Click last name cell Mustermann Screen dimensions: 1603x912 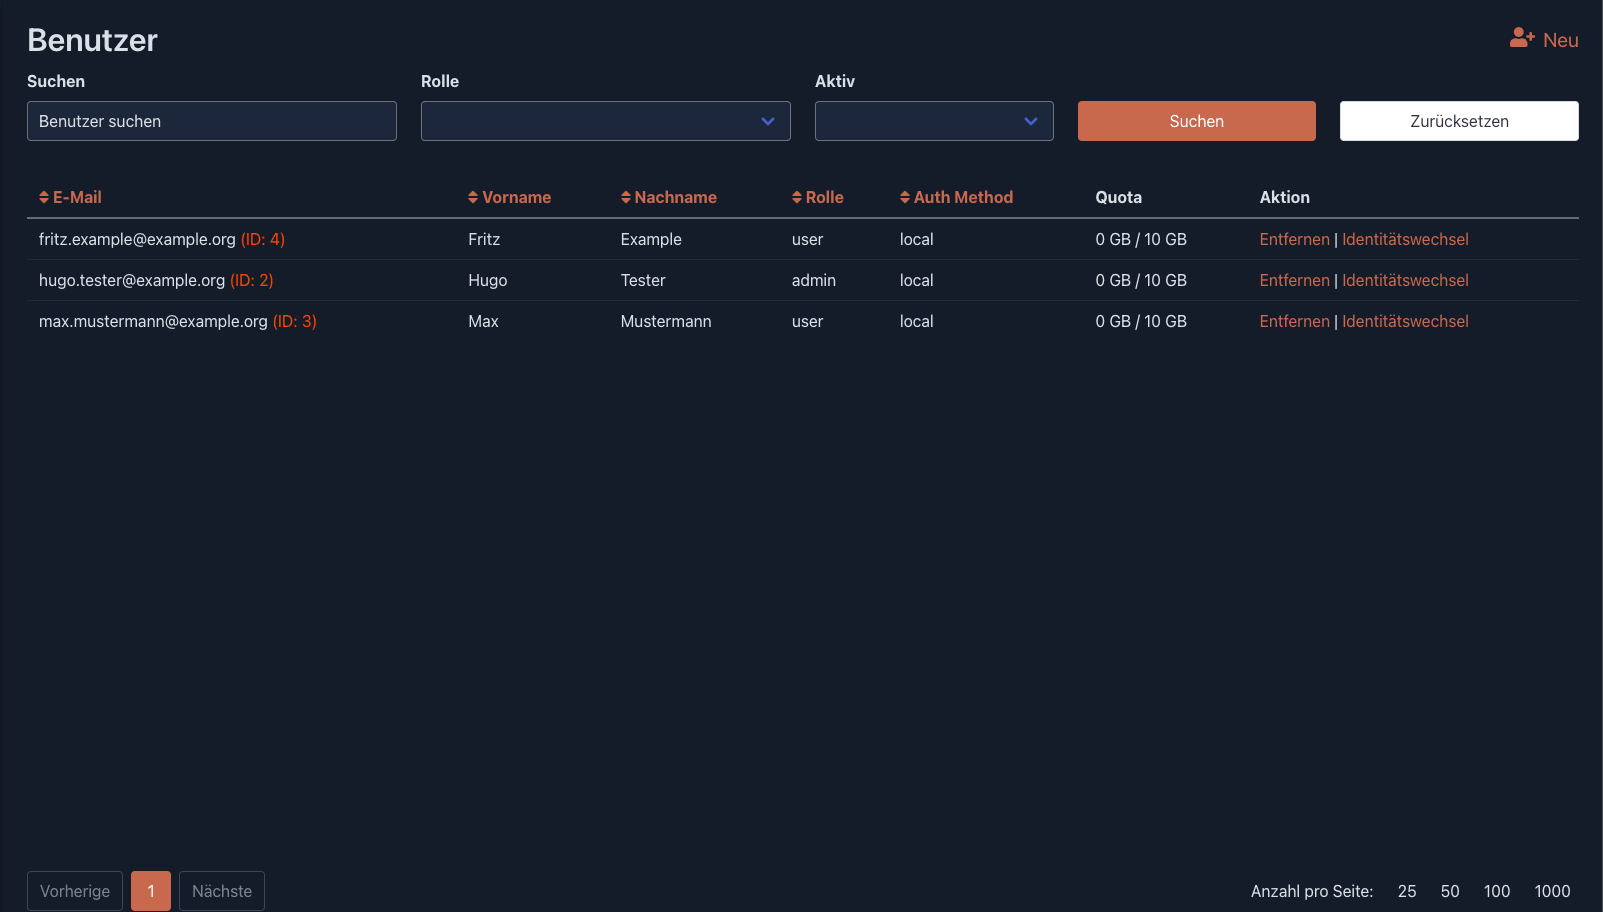[x=666, y=321]
